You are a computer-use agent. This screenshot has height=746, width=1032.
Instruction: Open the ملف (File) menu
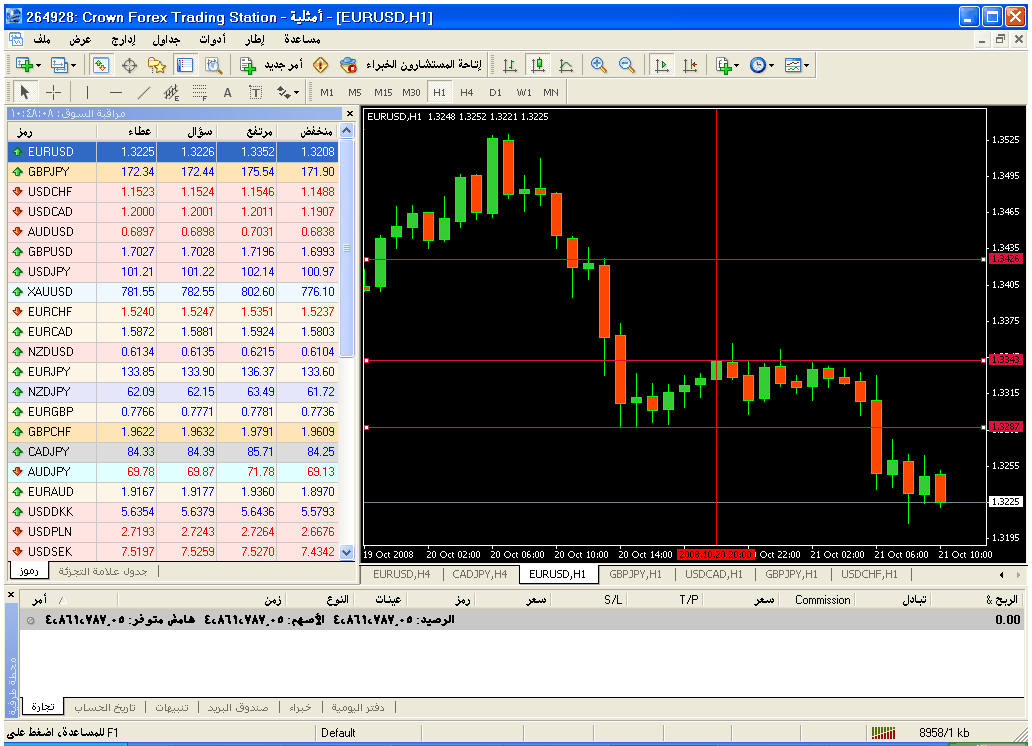[43, 39]
